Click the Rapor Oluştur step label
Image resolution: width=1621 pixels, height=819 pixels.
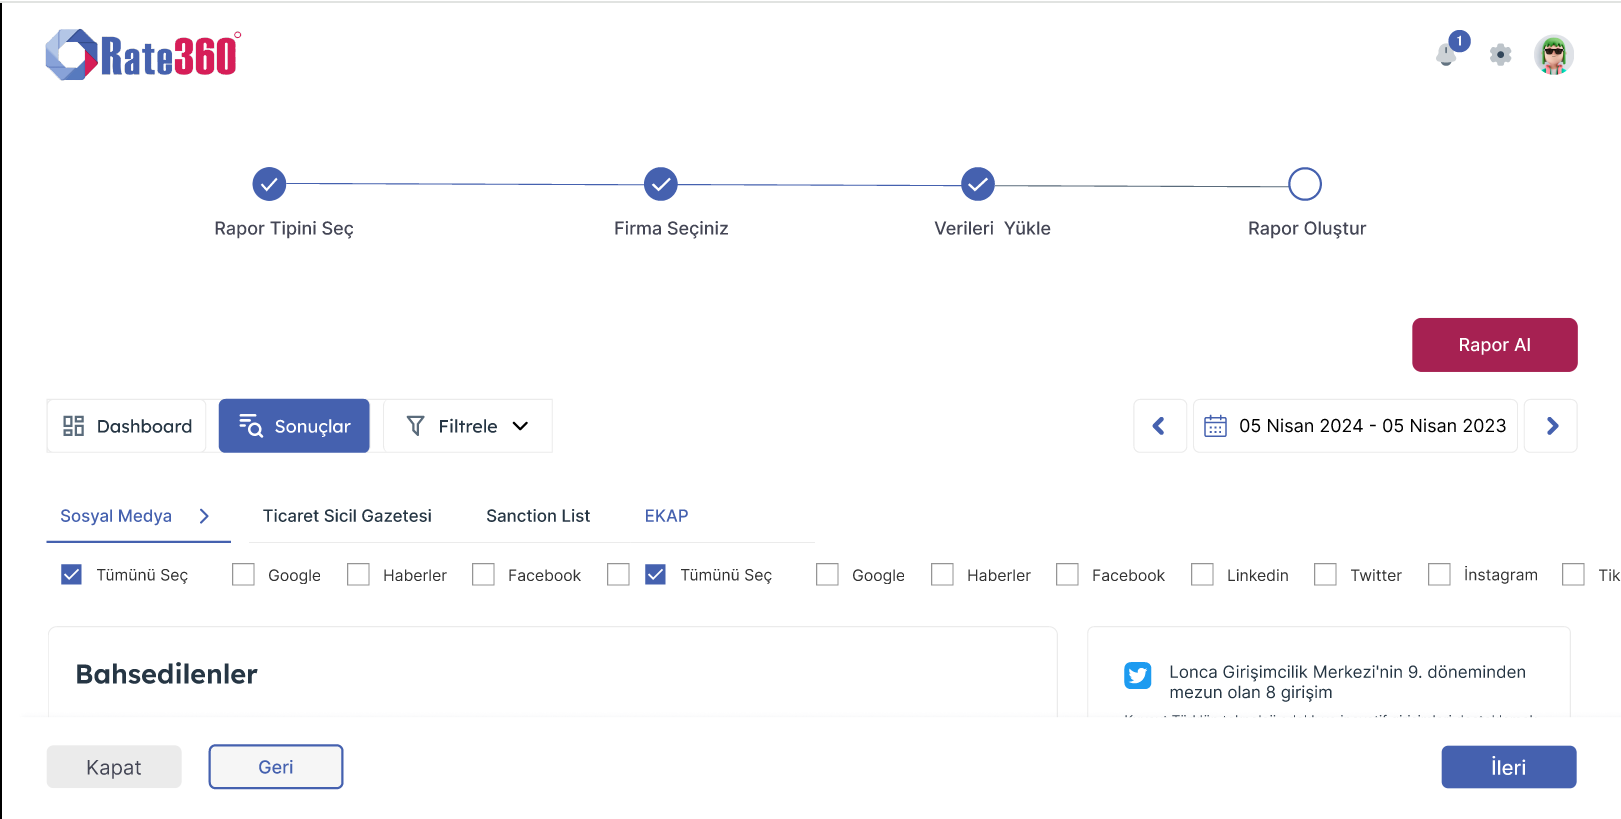[x=1307, y=229]
